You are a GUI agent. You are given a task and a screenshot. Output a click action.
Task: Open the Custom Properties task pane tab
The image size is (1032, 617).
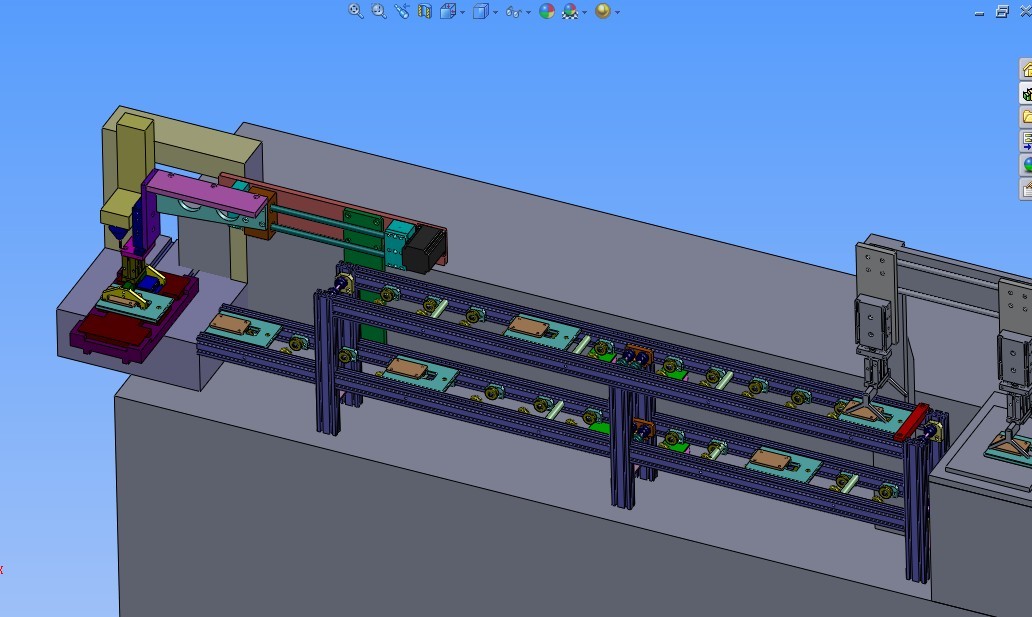point(1026,188)
